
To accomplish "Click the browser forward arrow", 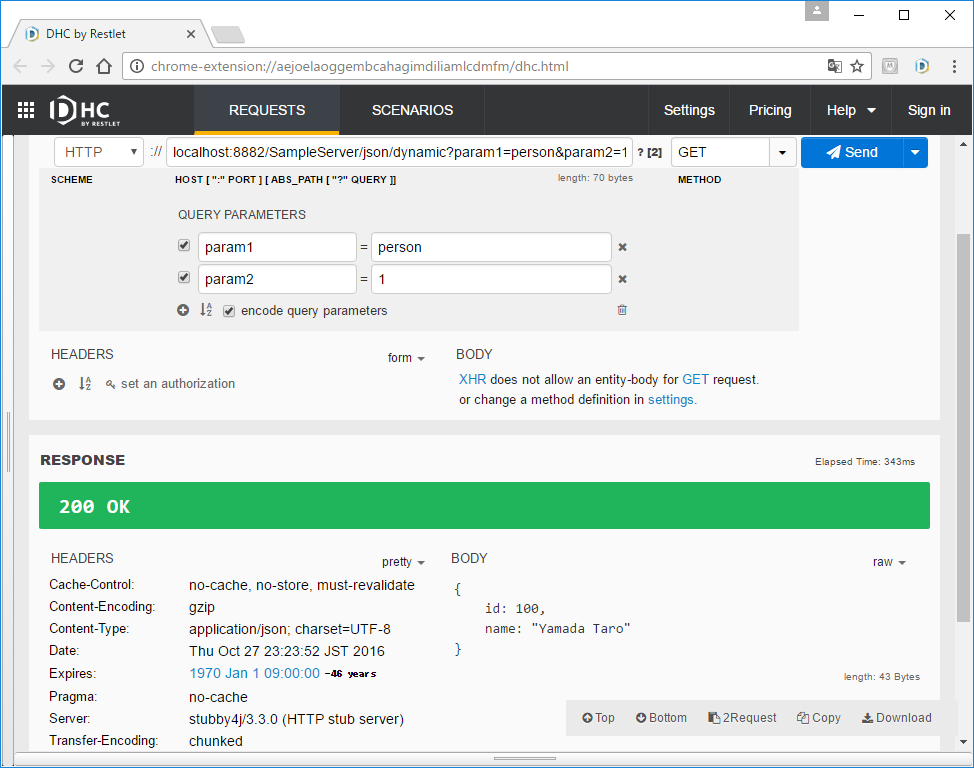I will click(x=48, y=66).
